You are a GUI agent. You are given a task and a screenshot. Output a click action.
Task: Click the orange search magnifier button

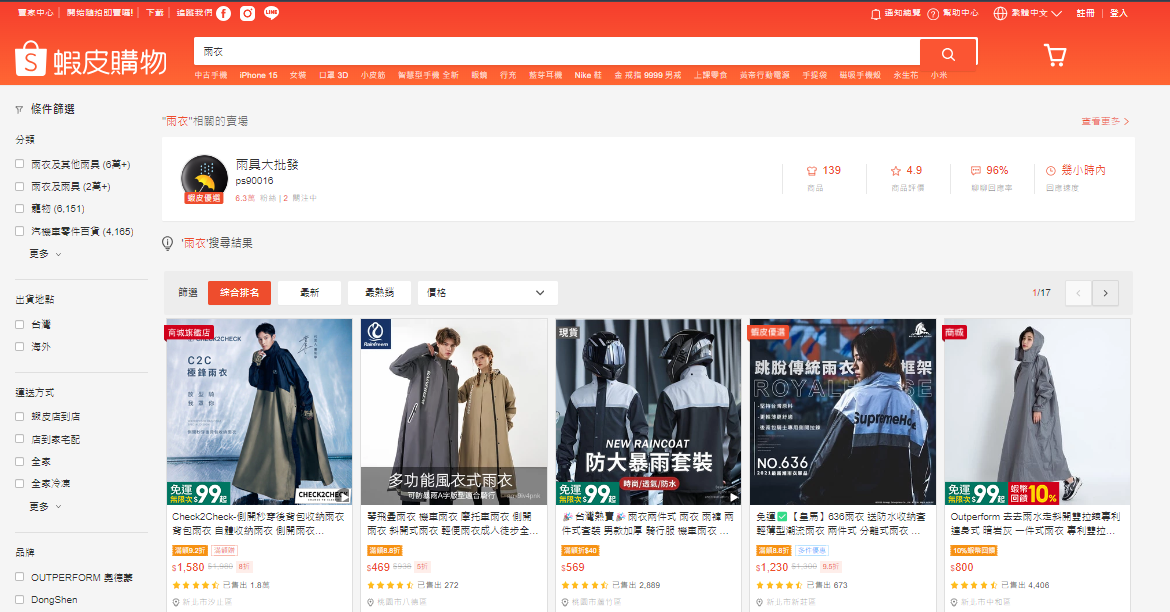tap(948, 54)
